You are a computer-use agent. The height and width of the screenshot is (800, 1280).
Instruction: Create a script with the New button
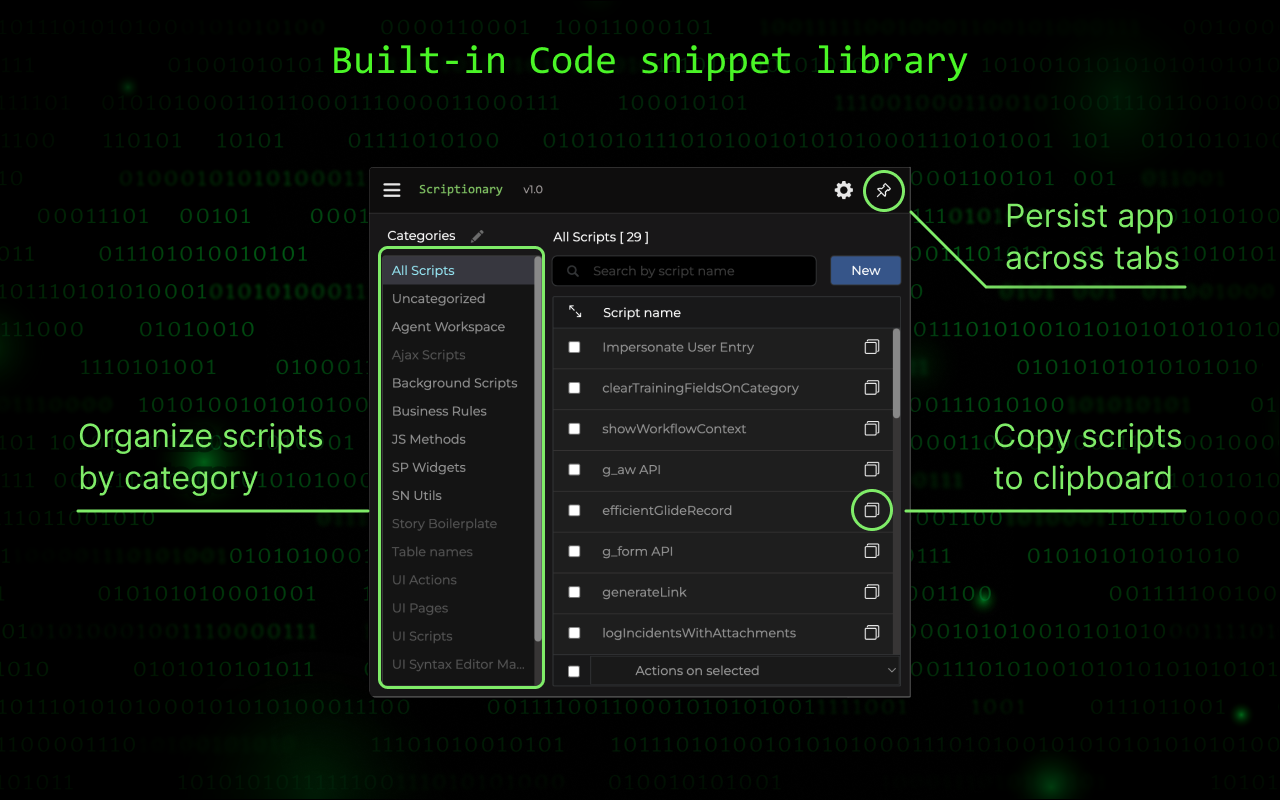tap(866, 271)
